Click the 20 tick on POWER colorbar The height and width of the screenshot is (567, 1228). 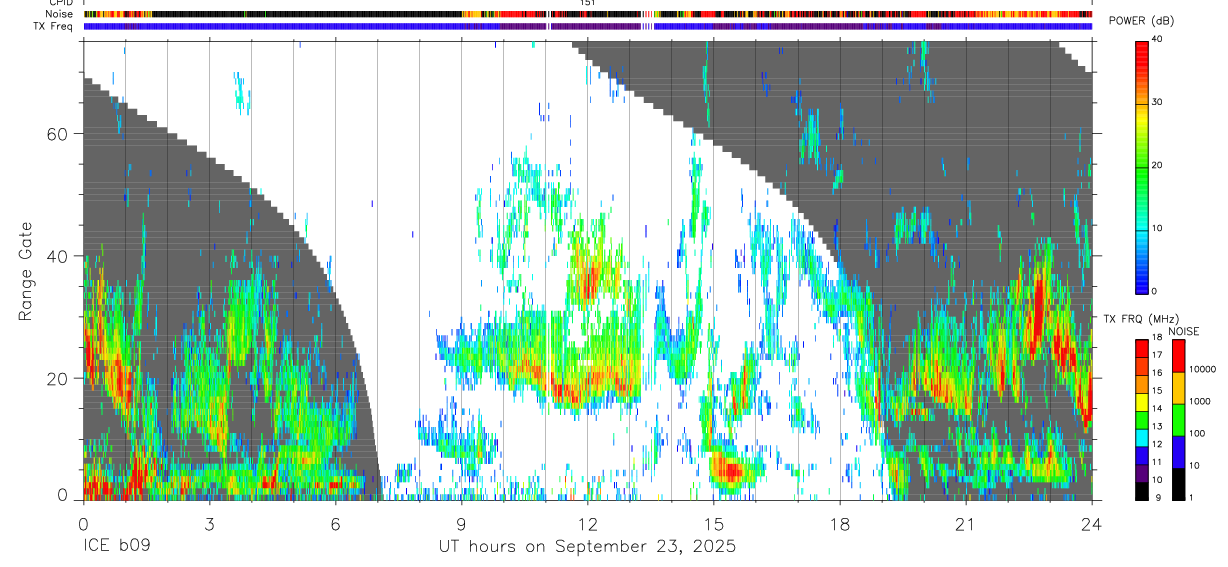coord(1158,165)
